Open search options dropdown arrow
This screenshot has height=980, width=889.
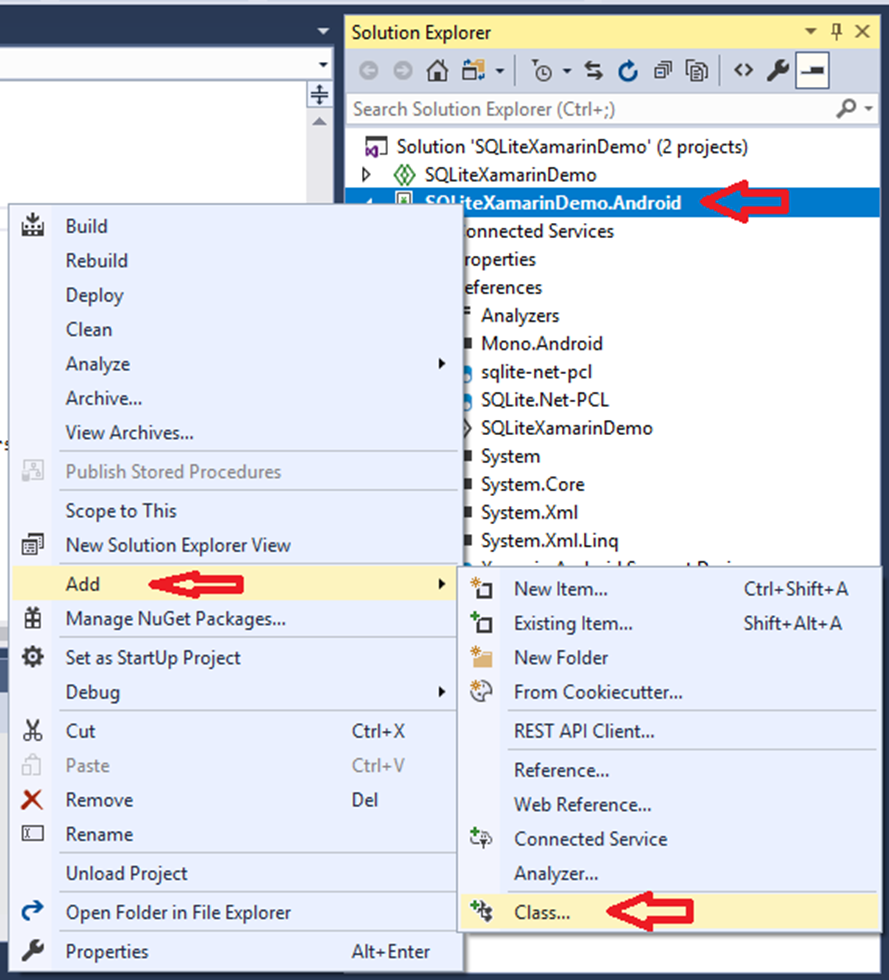(x=868, y=109)
